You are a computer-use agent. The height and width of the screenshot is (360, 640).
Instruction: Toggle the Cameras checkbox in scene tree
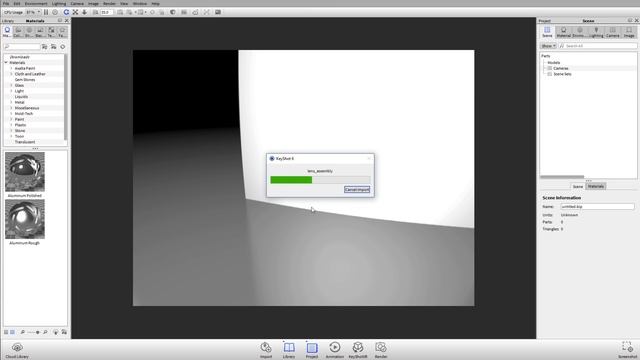550,69
